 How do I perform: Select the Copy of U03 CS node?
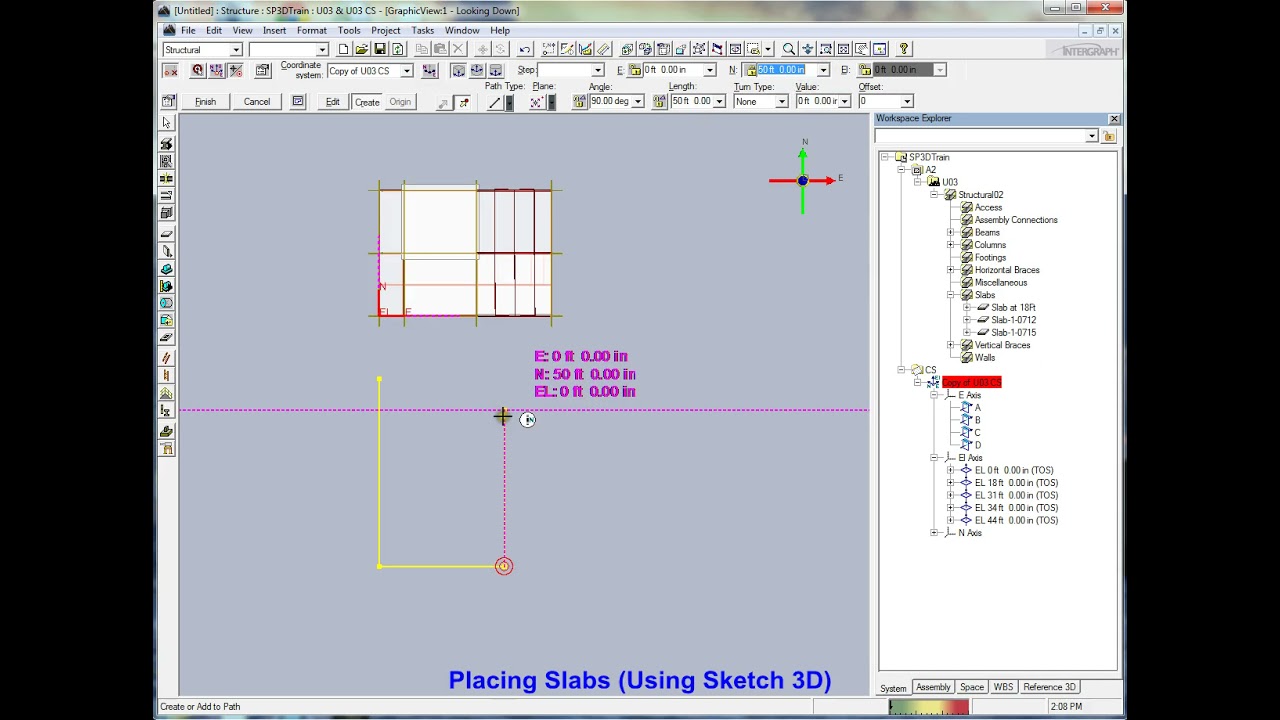click(971, 383)
